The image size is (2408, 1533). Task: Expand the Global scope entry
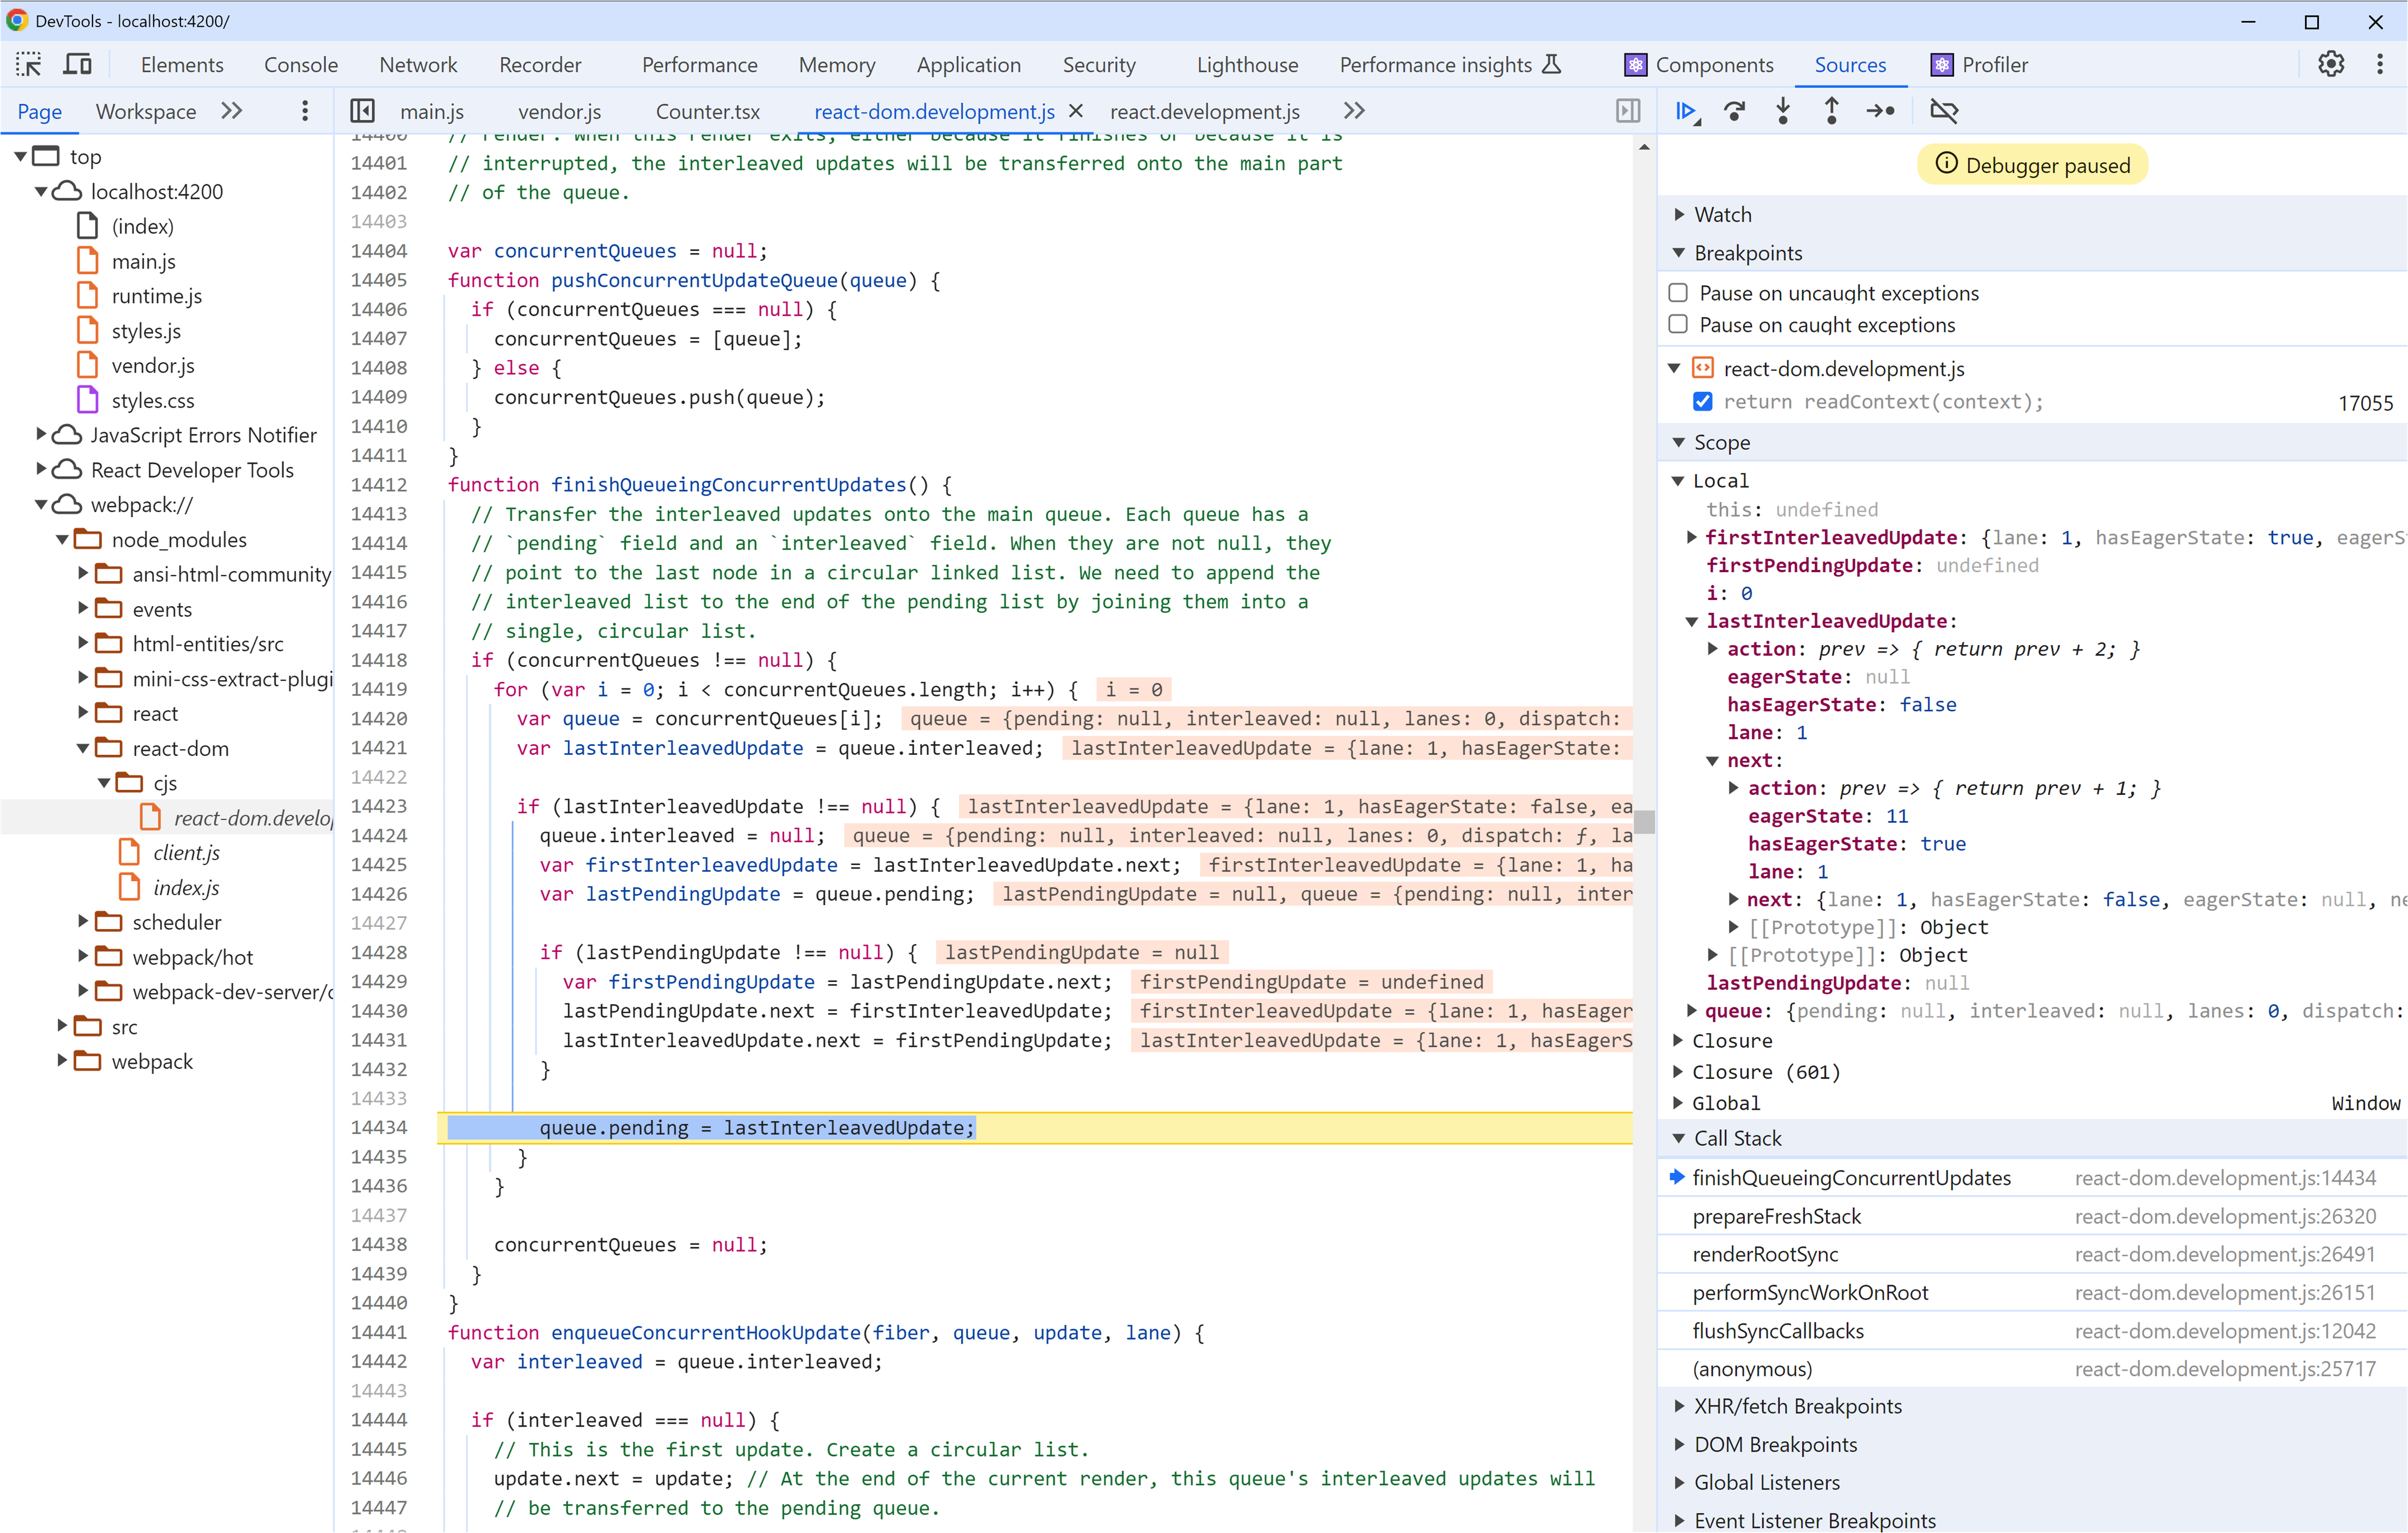1679,1103
